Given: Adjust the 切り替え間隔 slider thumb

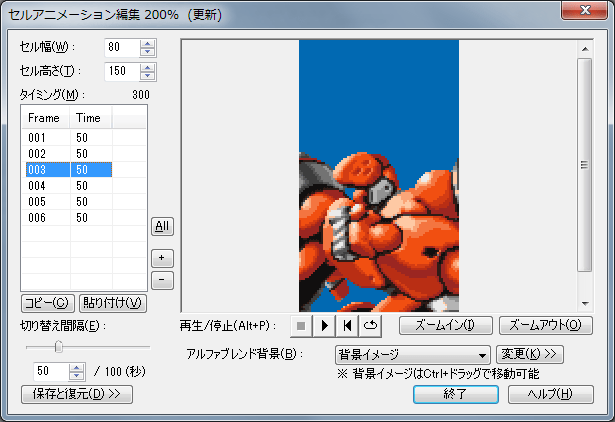Looking at the screenshot, I should (59, 347).
